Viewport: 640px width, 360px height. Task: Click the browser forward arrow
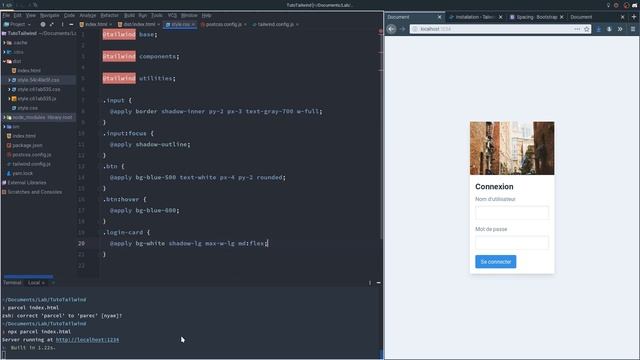402,29
